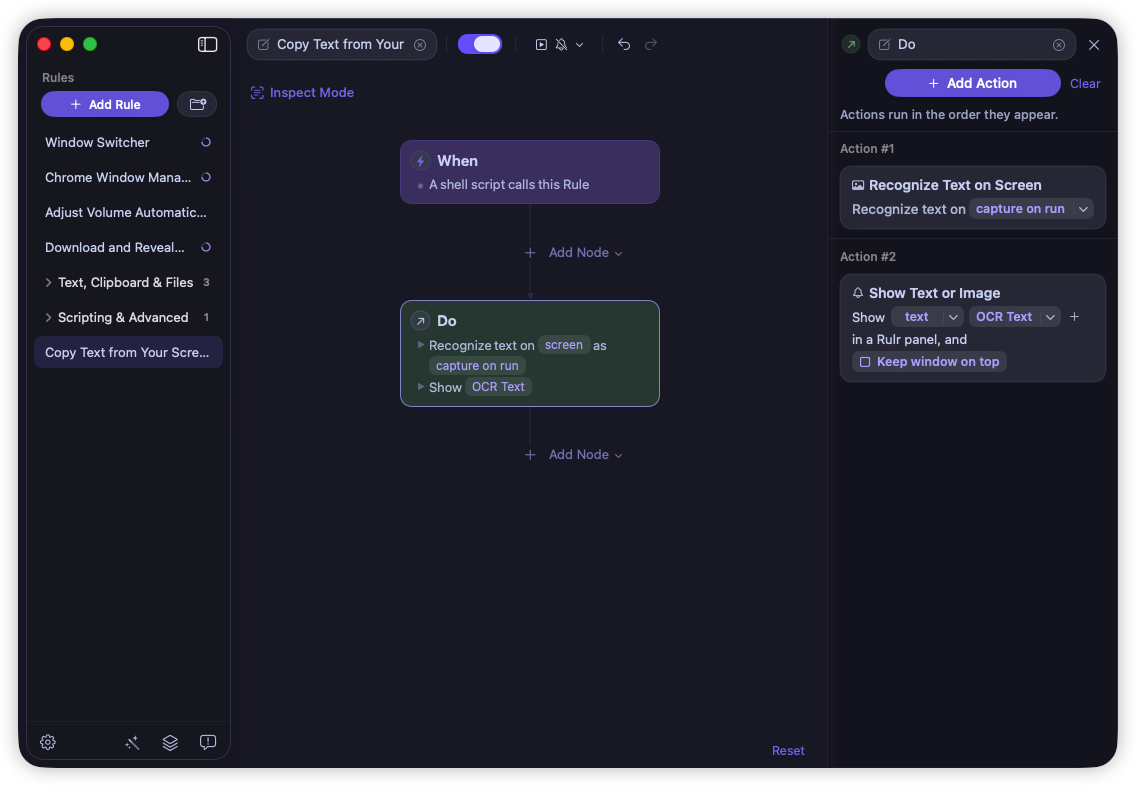Select the When trigger node
Image resolution: width=1136 pixels, height=786 pixels.
(x=530, y=172)
